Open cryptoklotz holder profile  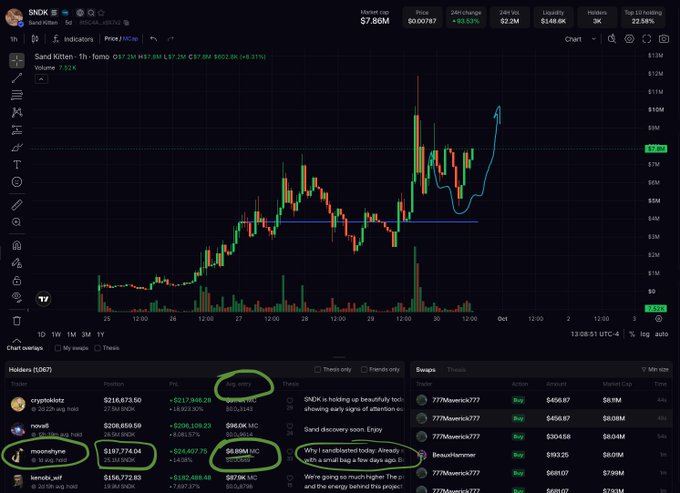pyautogui.click(x=47, y=400)
